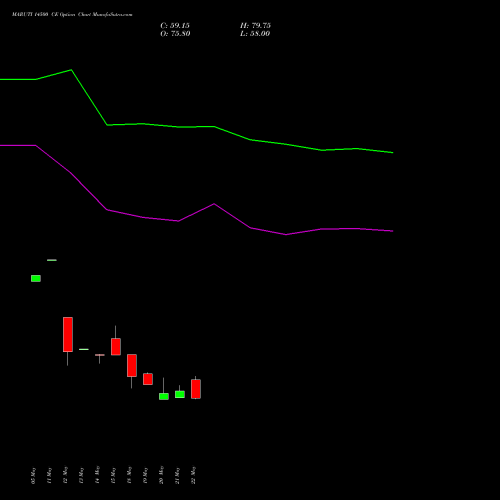Click the red candle for 15 May
Screen dimensions: 500x500
116,347
